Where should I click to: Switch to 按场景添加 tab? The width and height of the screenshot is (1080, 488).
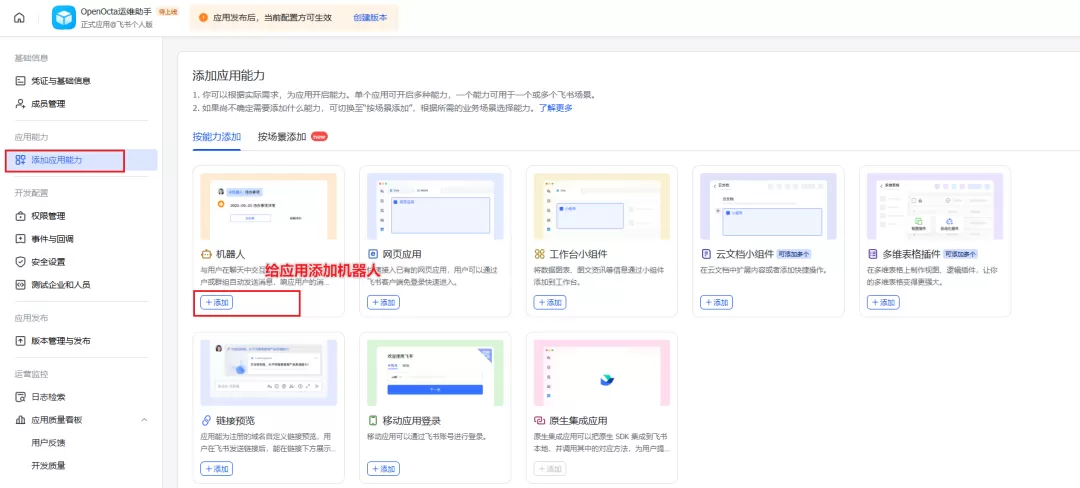pyautogui.click(x=282, y=136)
